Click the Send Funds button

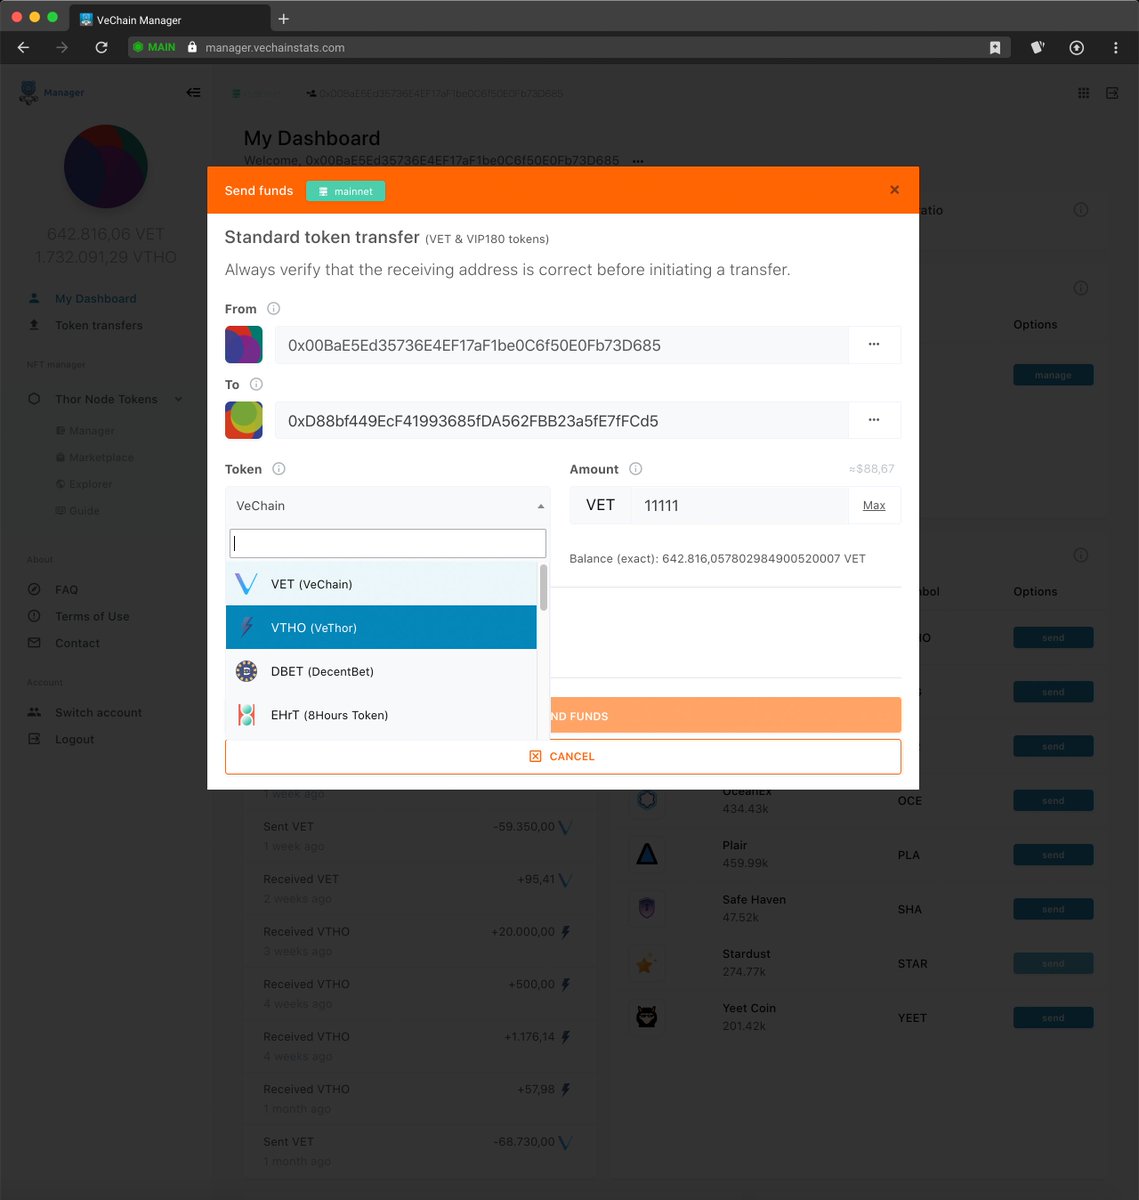click(x=725, y=716)
